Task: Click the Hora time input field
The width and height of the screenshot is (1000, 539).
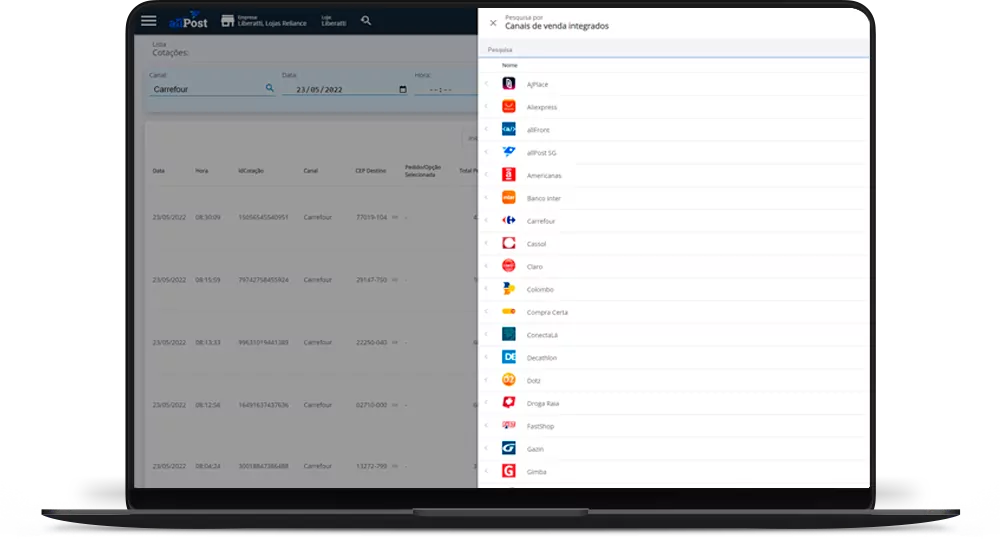Action: (x=440, y=89)
